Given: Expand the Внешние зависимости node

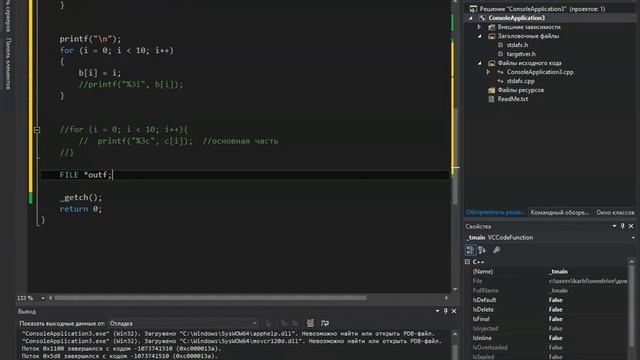Looking at the screenshot, I should coord(480,27).
